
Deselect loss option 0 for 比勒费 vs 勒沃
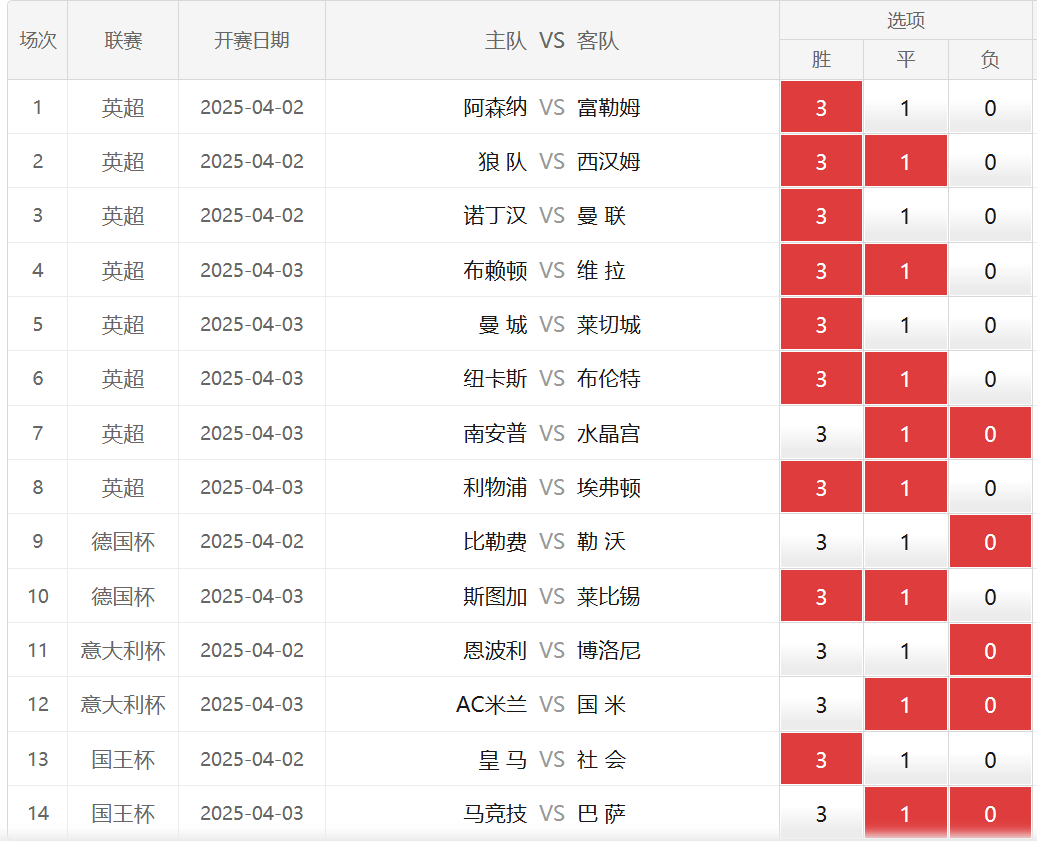tap(990, 542)
